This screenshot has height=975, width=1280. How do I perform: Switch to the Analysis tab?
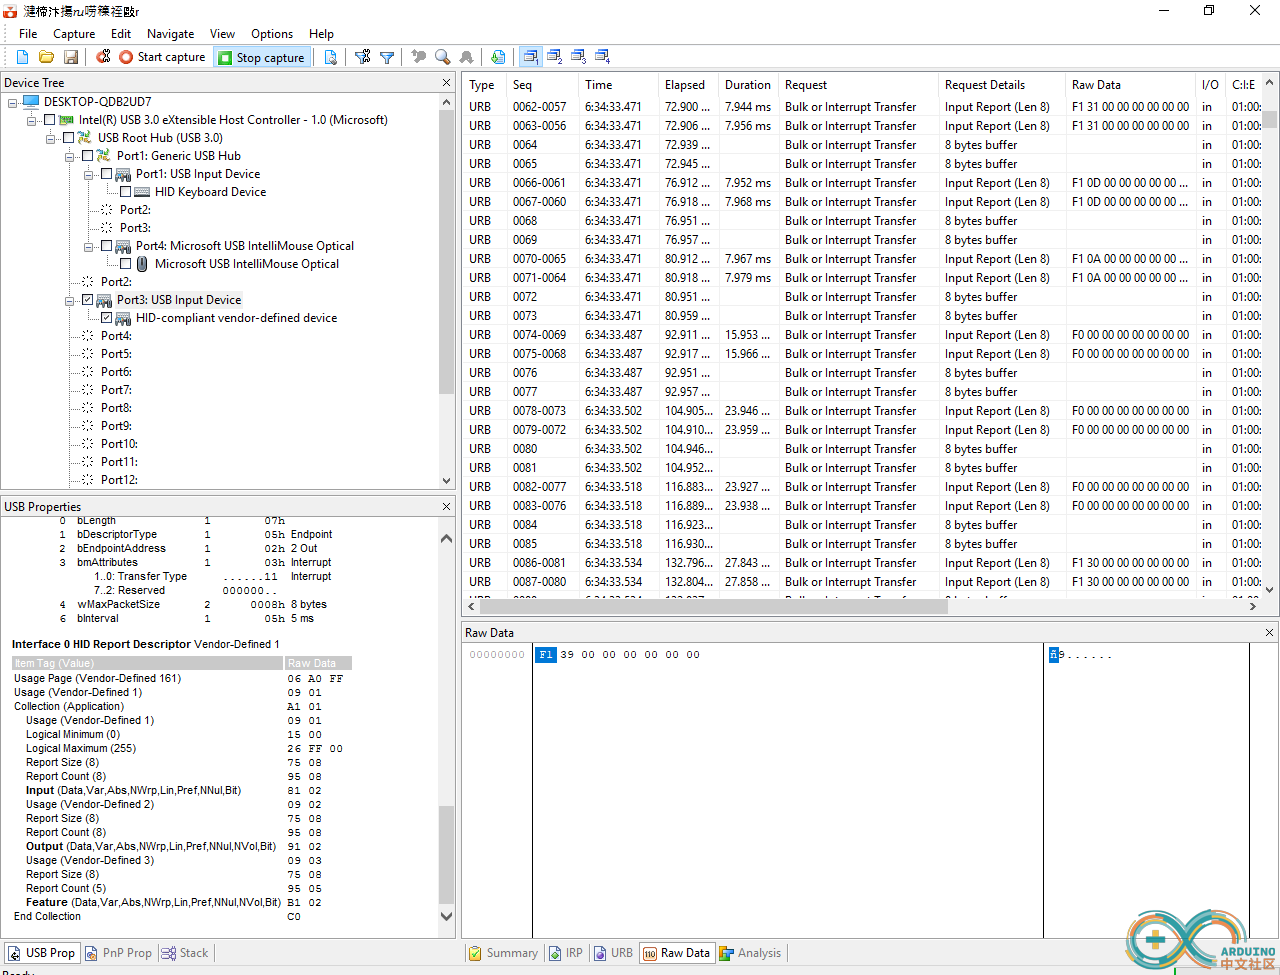pyautogui.click(x=750, y=953)
